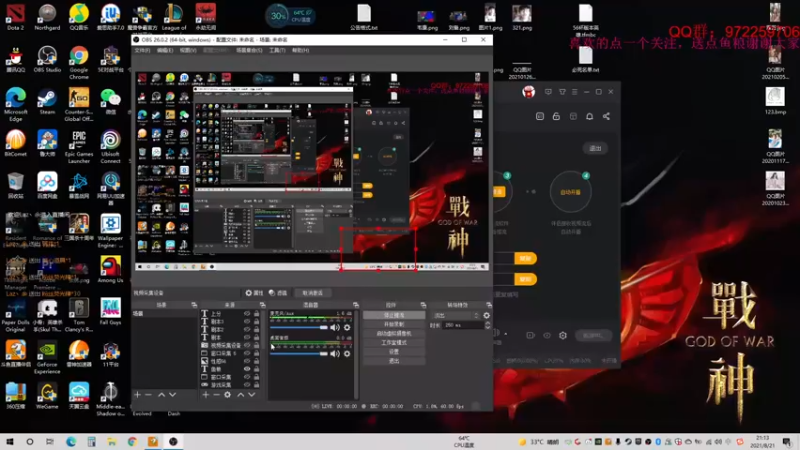The image size is (800, 450).
Task: Click 停止推流 stop streaming button
Action: 394,315
